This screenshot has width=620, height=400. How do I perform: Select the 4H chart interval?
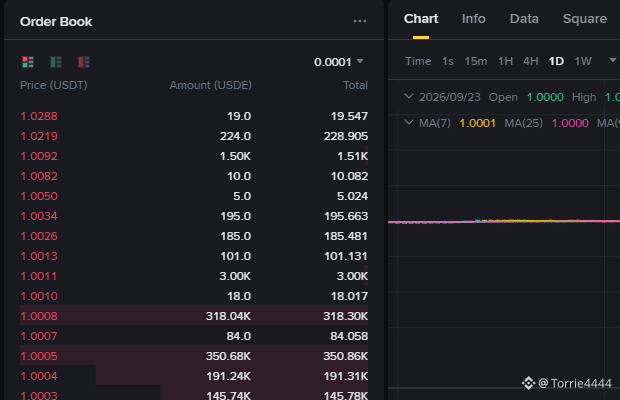531,61
